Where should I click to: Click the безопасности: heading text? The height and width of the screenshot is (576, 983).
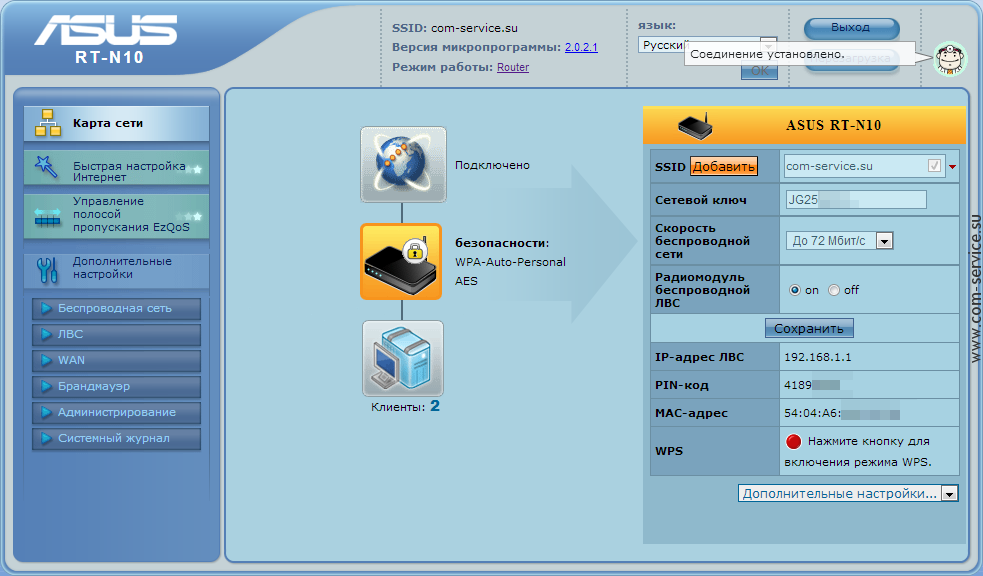(502, 243)
